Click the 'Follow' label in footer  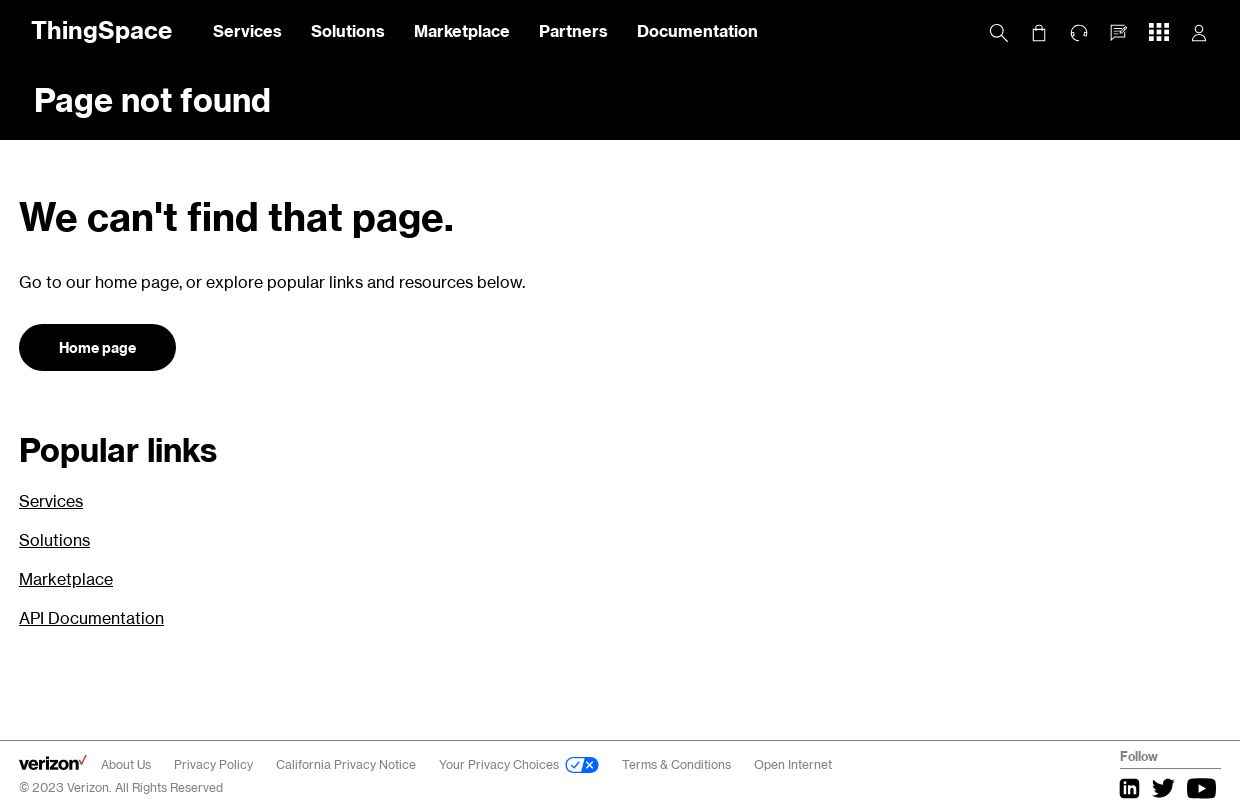click(1138, 756)
